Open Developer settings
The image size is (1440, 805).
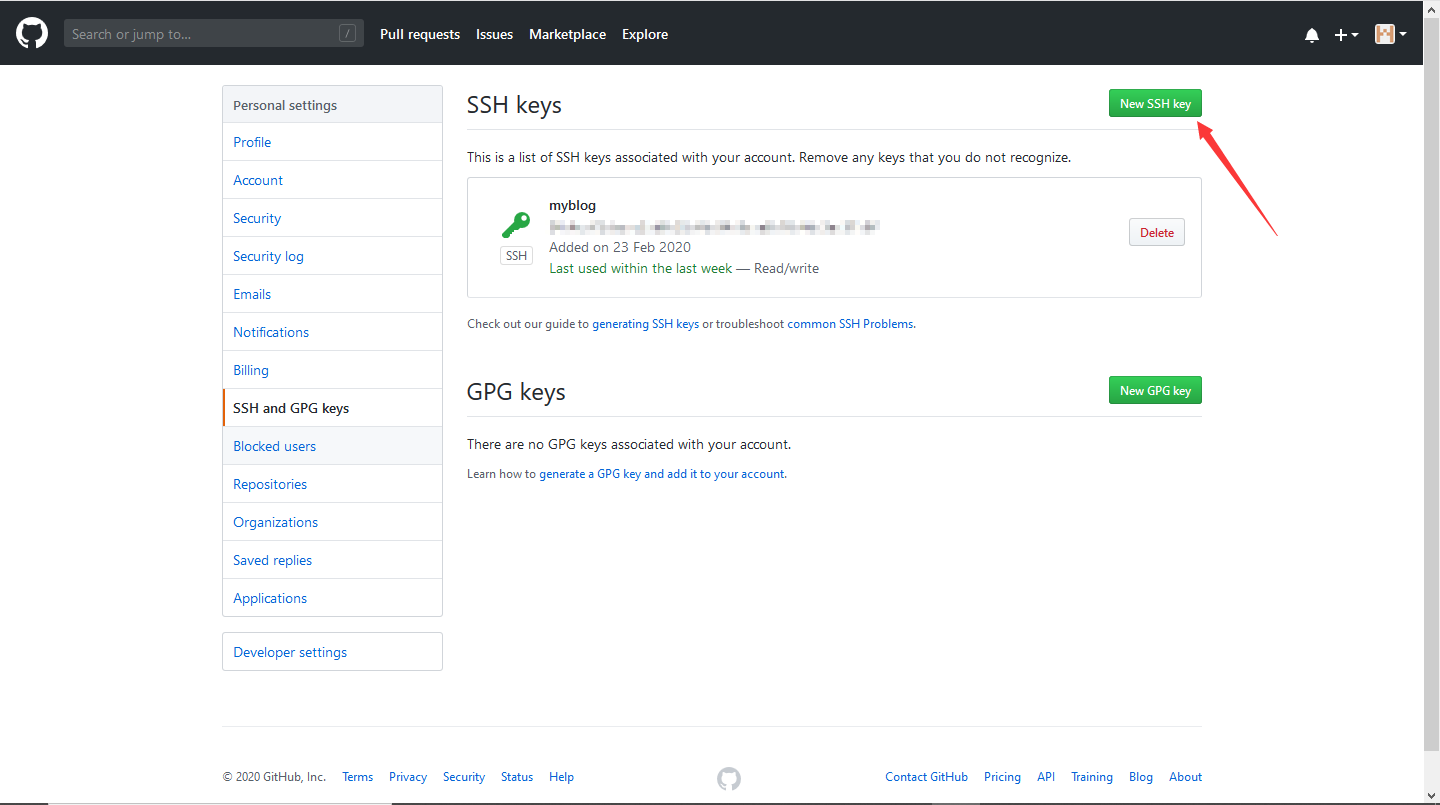[x=332, y=652]
